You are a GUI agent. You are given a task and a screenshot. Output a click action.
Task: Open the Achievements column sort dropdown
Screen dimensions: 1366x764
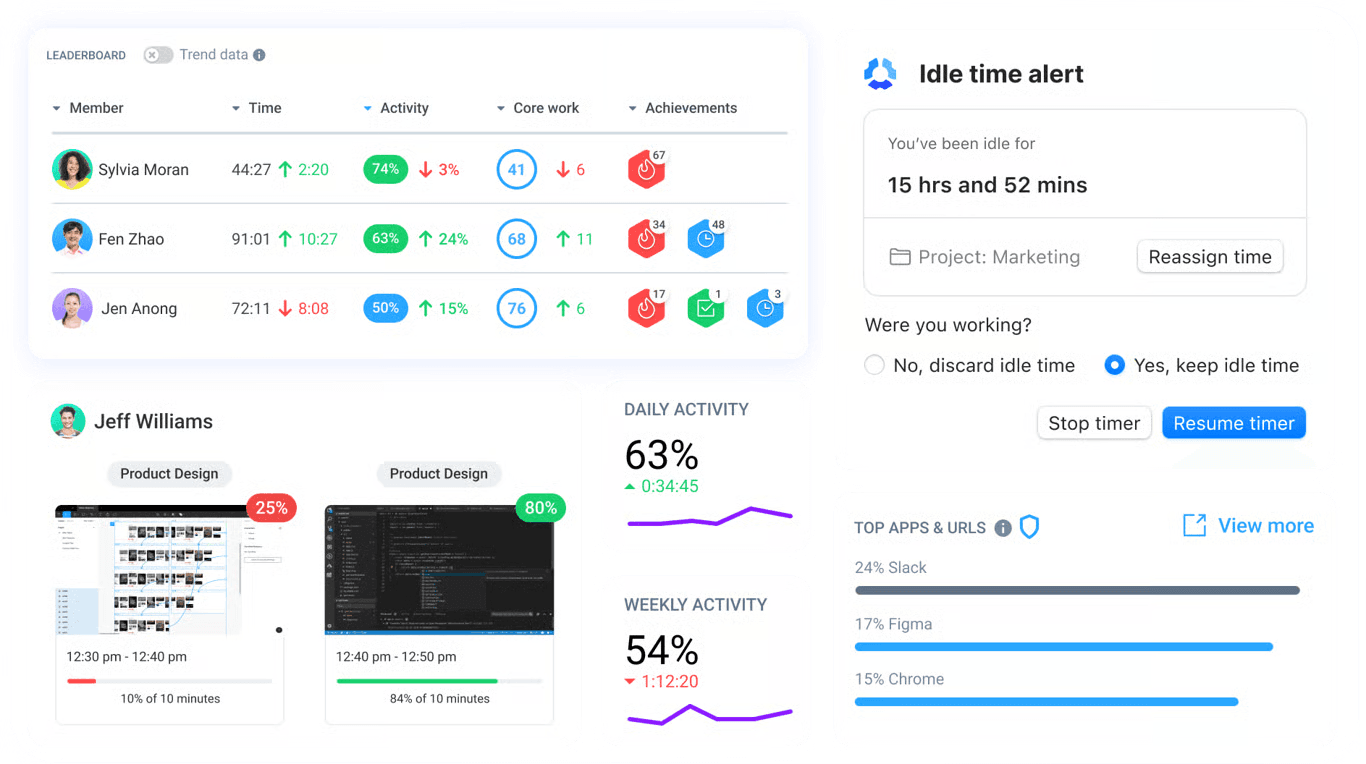[632, 108]
